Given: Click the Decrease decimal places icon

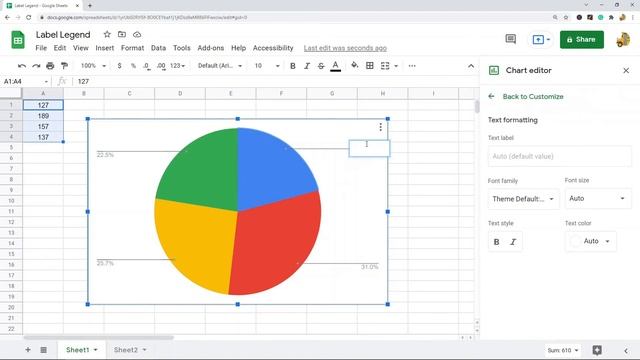Looking at the screenshot, I should coord(147,66).
